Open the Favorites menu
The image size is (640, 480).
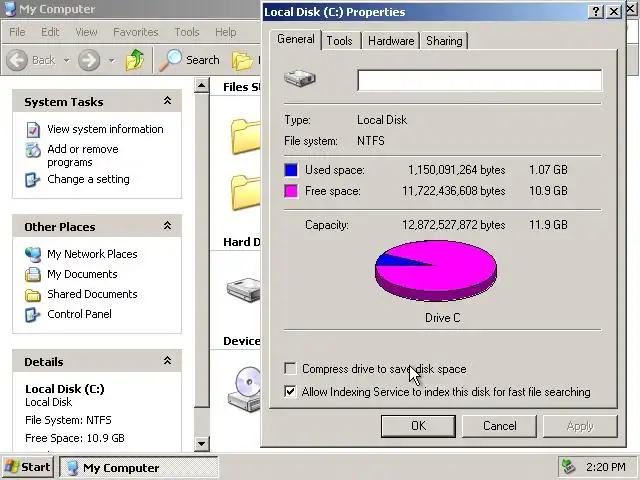136,32
